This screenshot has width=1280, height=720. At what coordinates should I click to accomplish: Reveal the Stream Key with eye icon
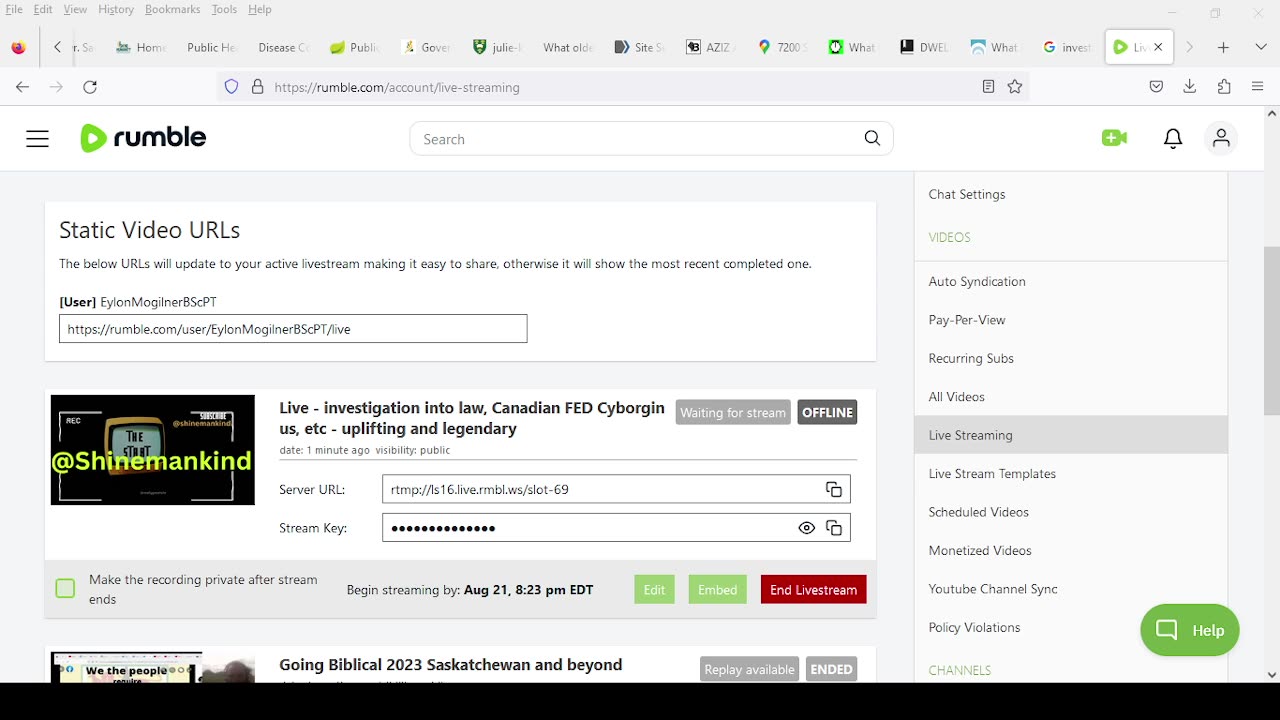pos(806,528)
